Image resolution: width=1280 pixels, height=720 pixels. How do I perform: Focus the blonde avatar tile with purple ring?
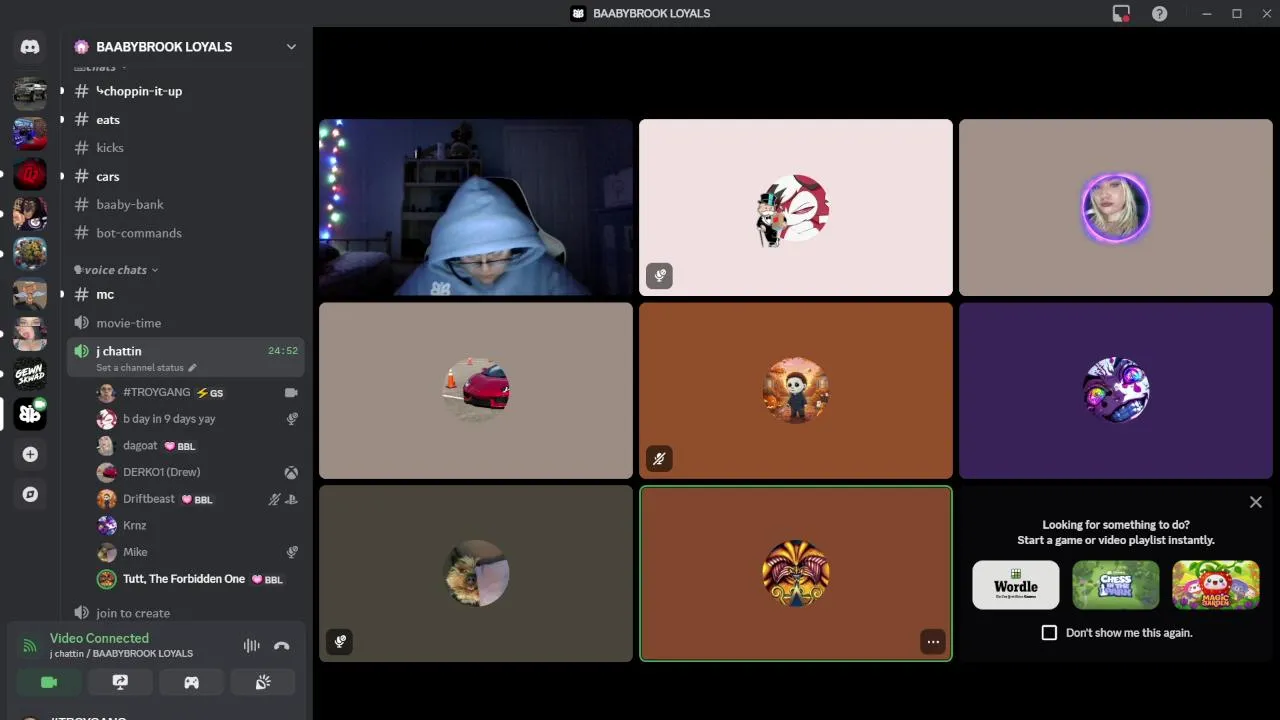click(1116, 208)
